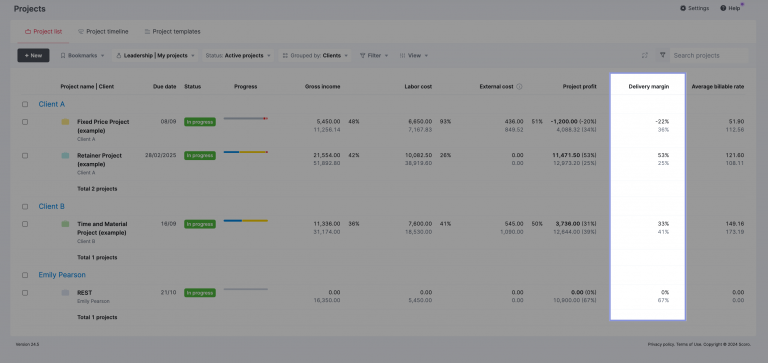Tick the Emily Pearson group checkbox
Screen dimensions: 768x363
point(25,275)
